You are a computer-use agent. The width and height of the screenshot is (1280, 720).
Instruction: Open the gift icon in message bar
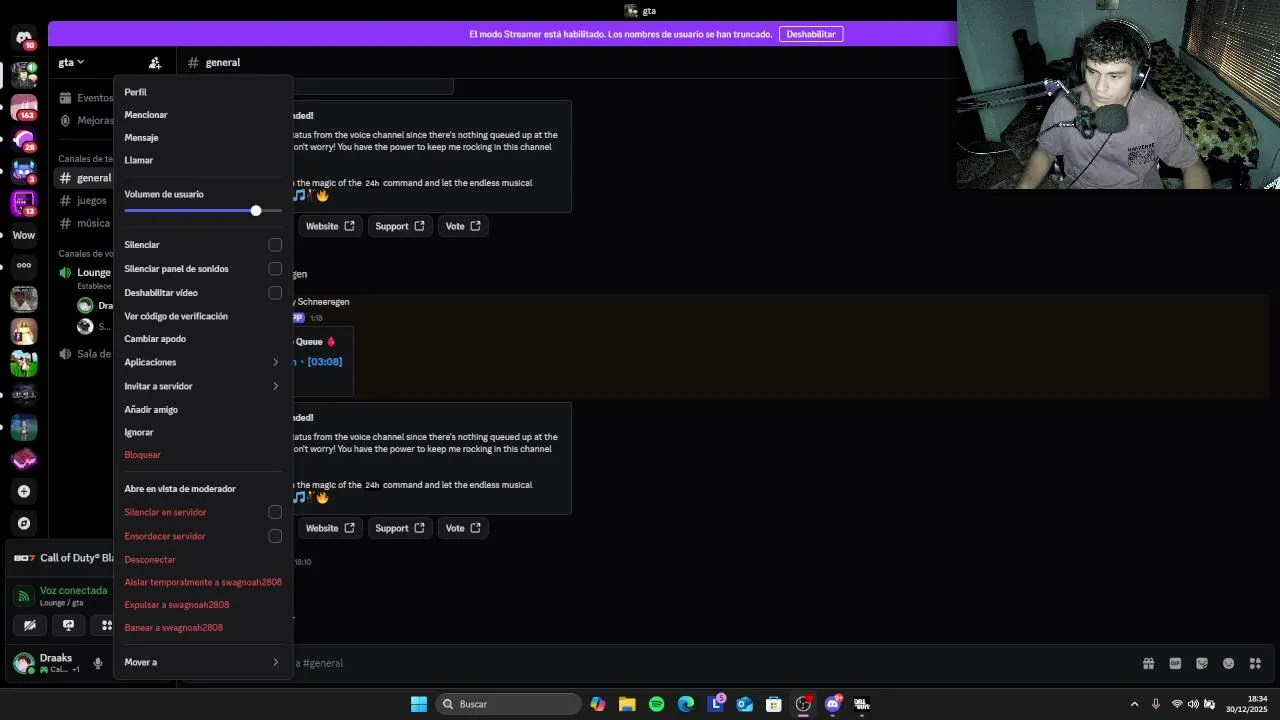(1149, 663)
